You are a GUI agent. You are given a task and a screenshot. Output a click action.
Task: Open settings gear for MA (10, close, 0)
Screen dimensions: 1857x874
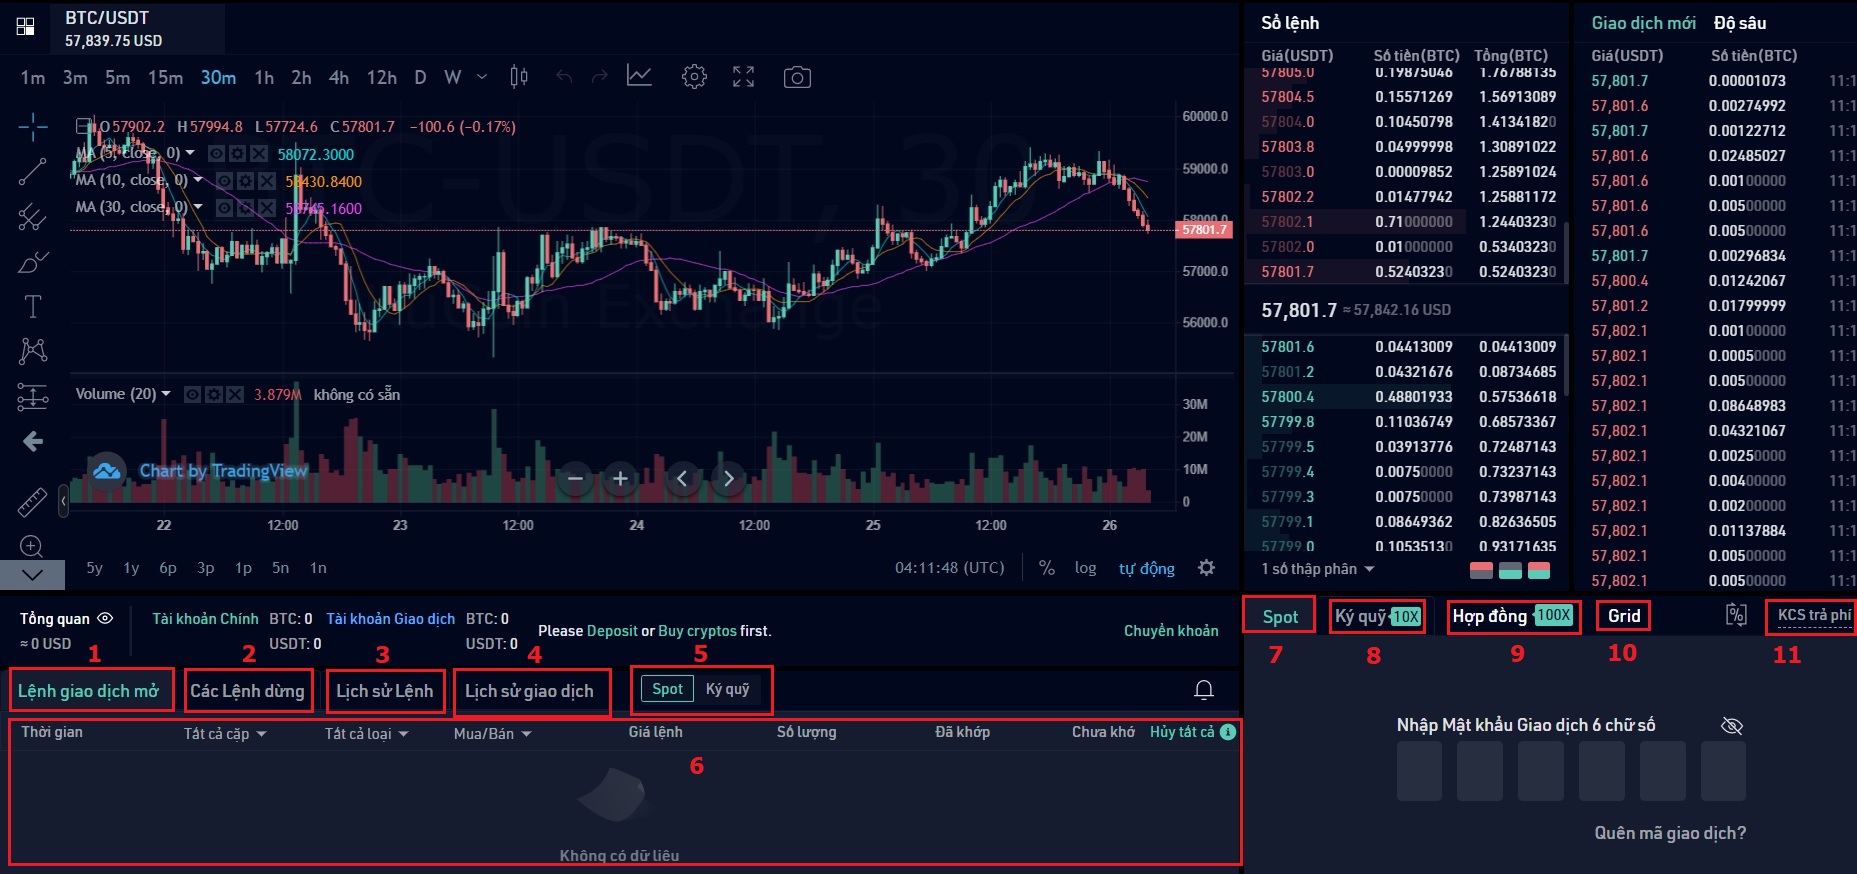(247, 181)
